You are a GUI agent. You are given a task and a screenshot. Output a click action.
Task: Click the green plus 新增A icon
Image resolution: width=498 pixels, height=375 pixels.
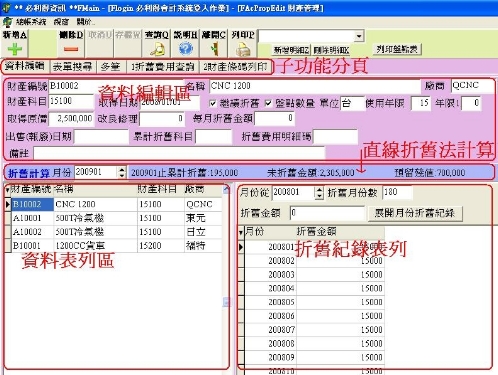tap(15, 49)
